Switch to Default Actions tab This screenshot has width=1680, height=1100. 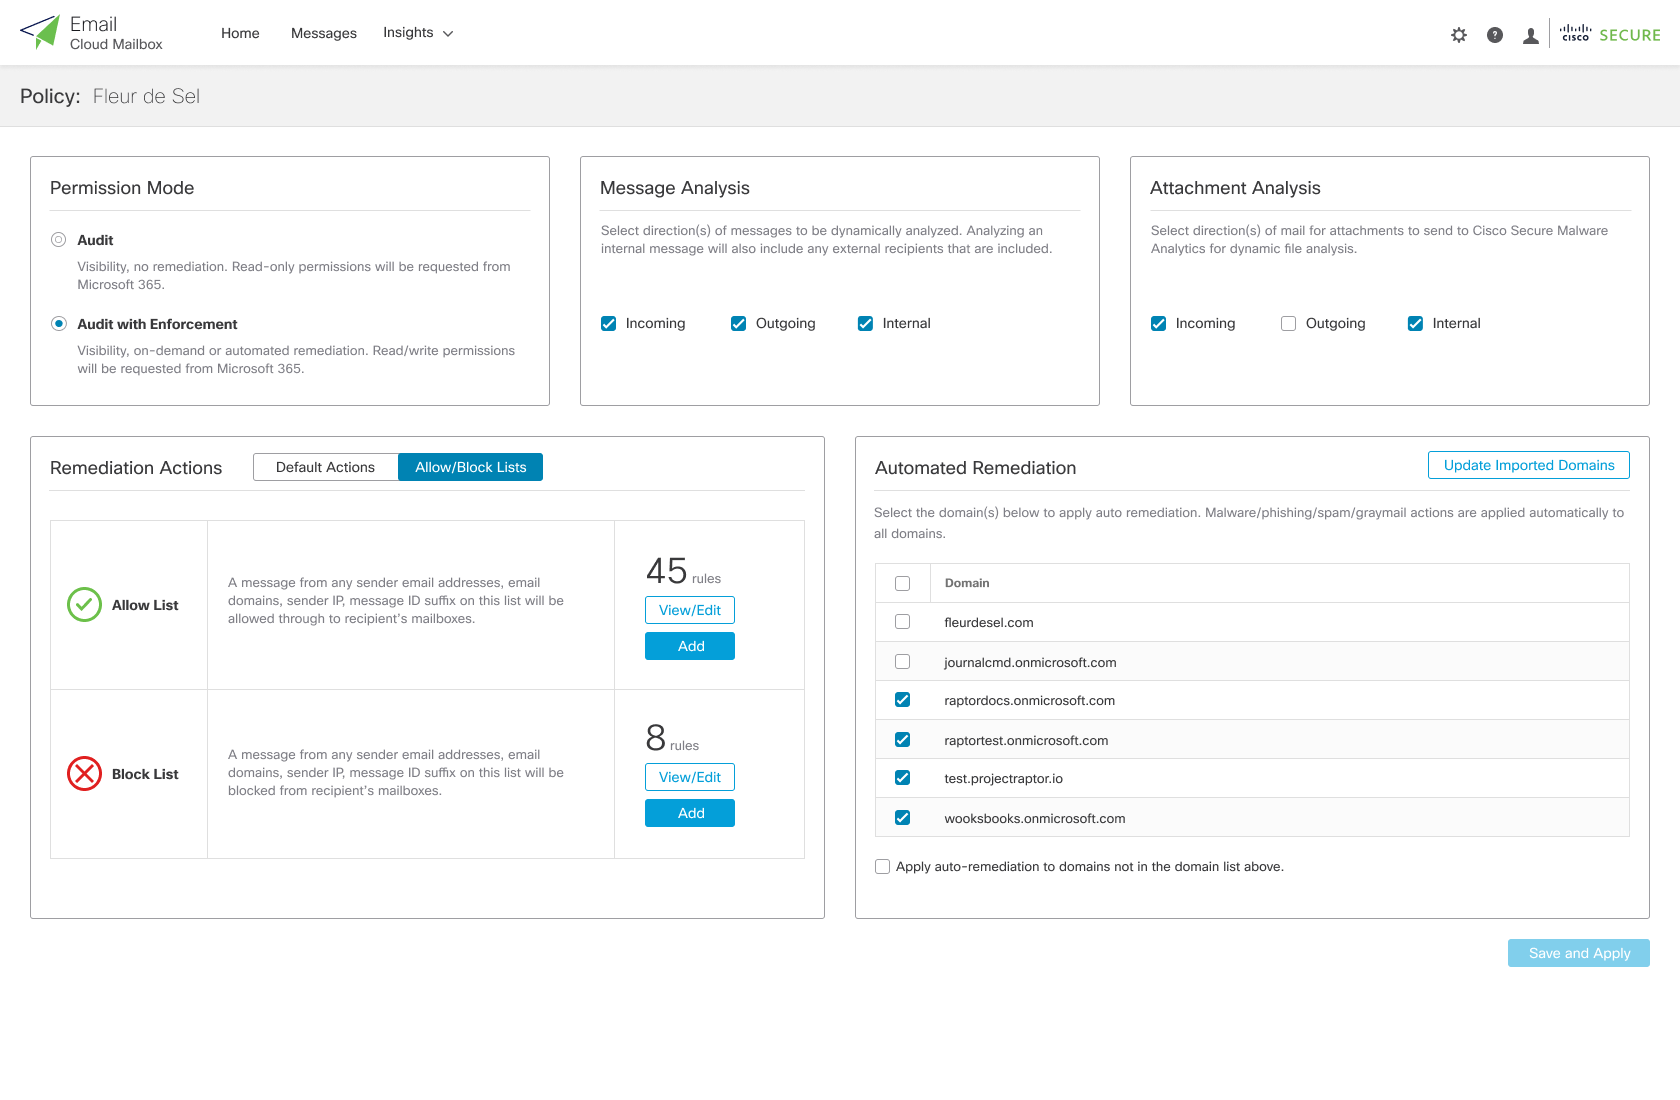pyautogui.click(x=325, y=467)
